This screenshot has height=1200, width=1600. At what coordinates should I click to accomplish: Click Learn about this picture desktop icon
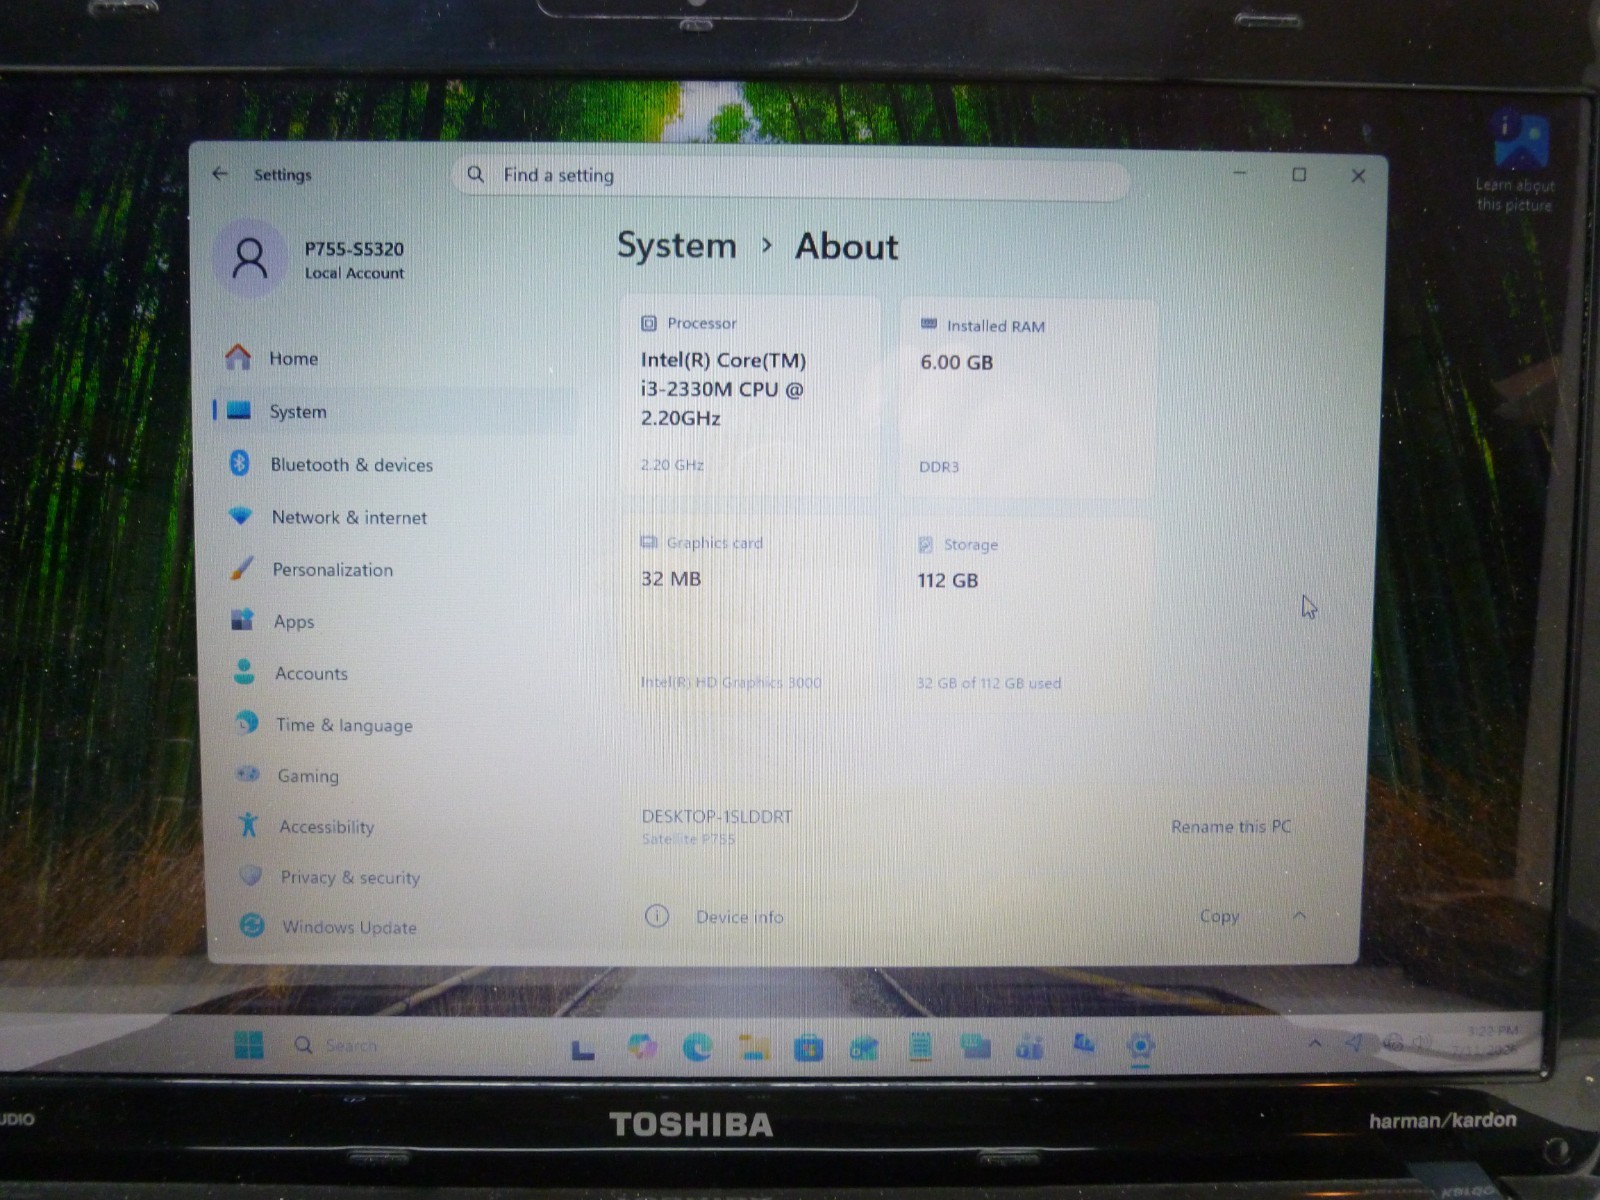tap(1516, 161)
